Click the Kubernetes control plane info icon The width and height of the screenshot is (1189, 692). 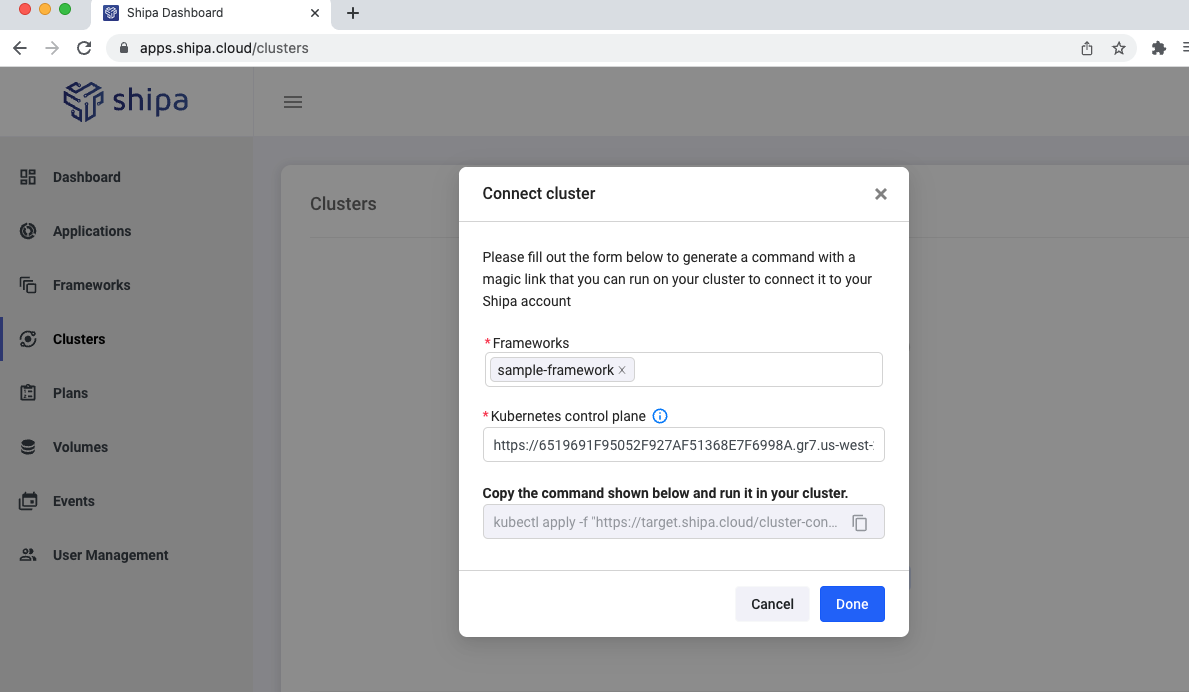click(x=660, y=416)
